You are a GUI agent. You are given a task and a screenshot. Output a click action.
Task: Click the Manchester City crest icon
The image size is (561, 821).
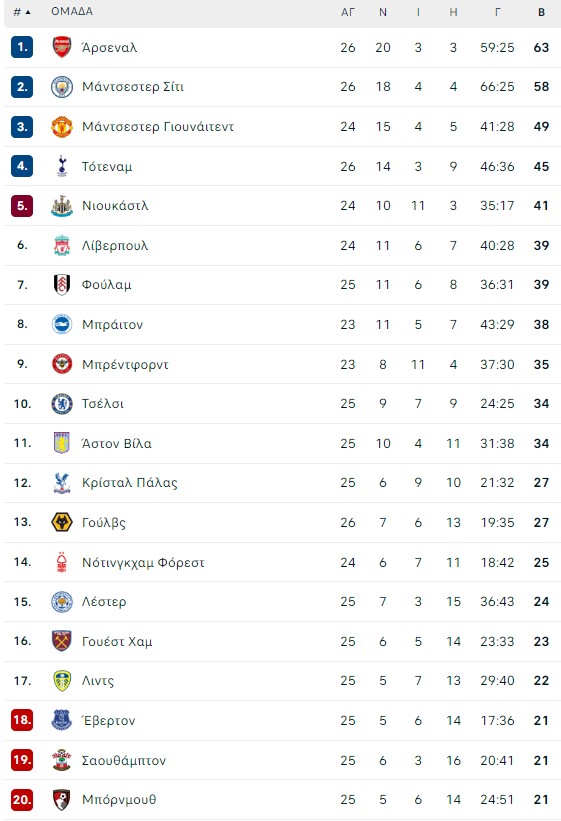(62, 87)
